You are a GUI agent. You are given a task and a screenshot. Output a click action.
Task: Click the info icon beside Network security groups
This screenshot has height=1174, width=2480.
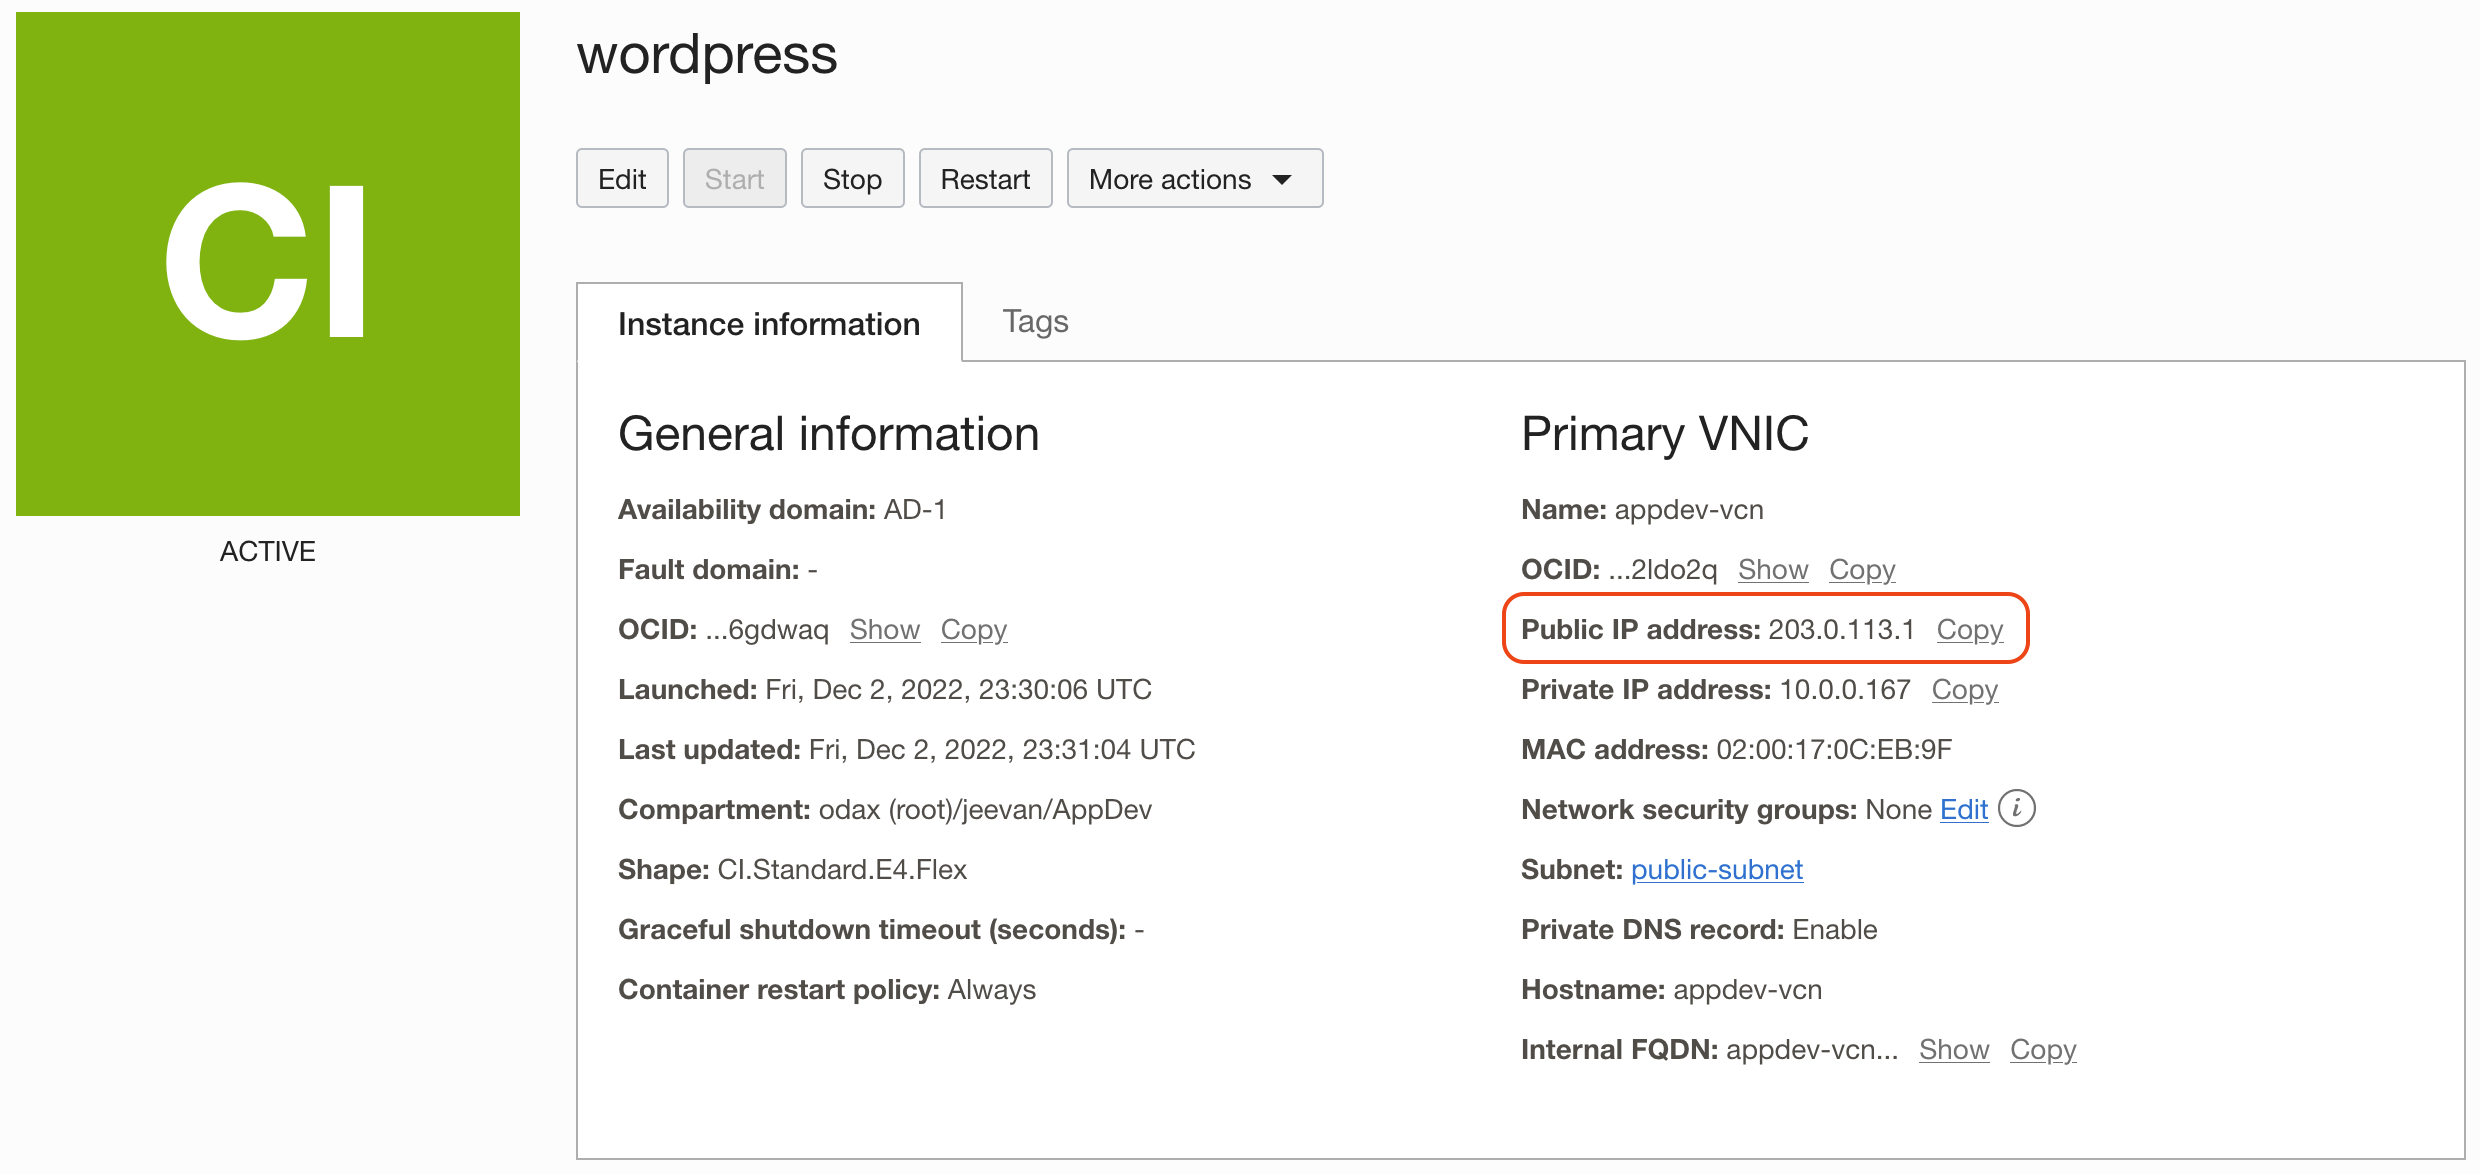[2018, 808]
